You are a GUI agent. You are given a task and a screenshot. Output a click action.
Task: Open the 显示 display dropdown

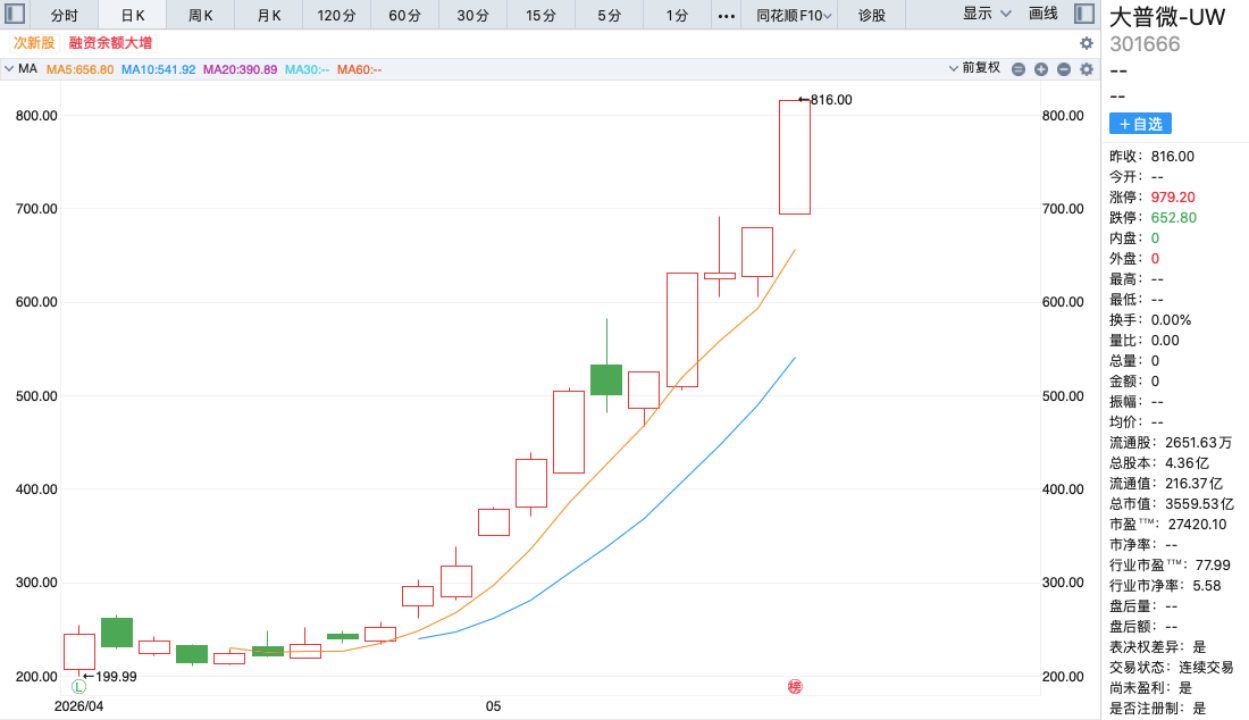tap(987, 14)
